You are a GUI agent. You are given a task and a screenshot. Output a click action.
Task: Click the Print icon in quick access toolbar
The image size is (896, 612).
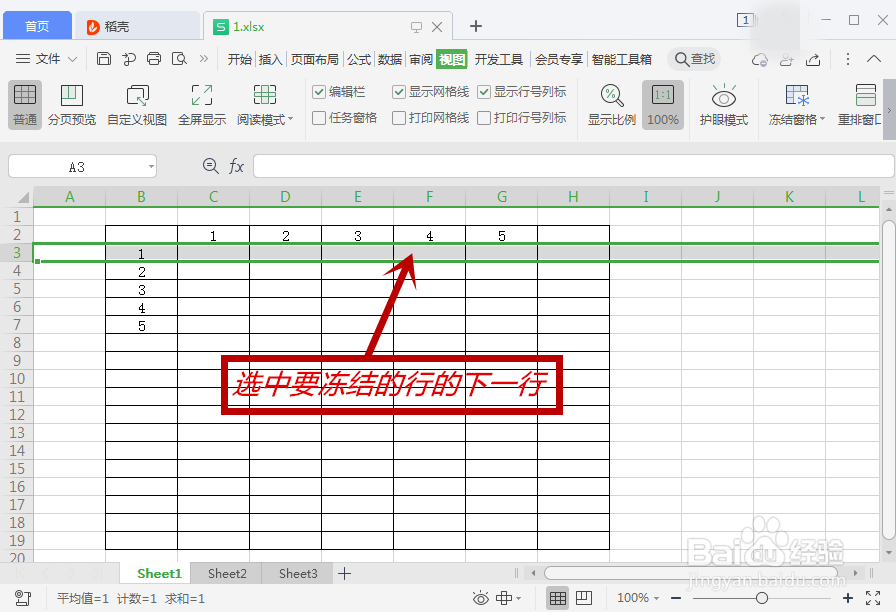click(153, 59)
